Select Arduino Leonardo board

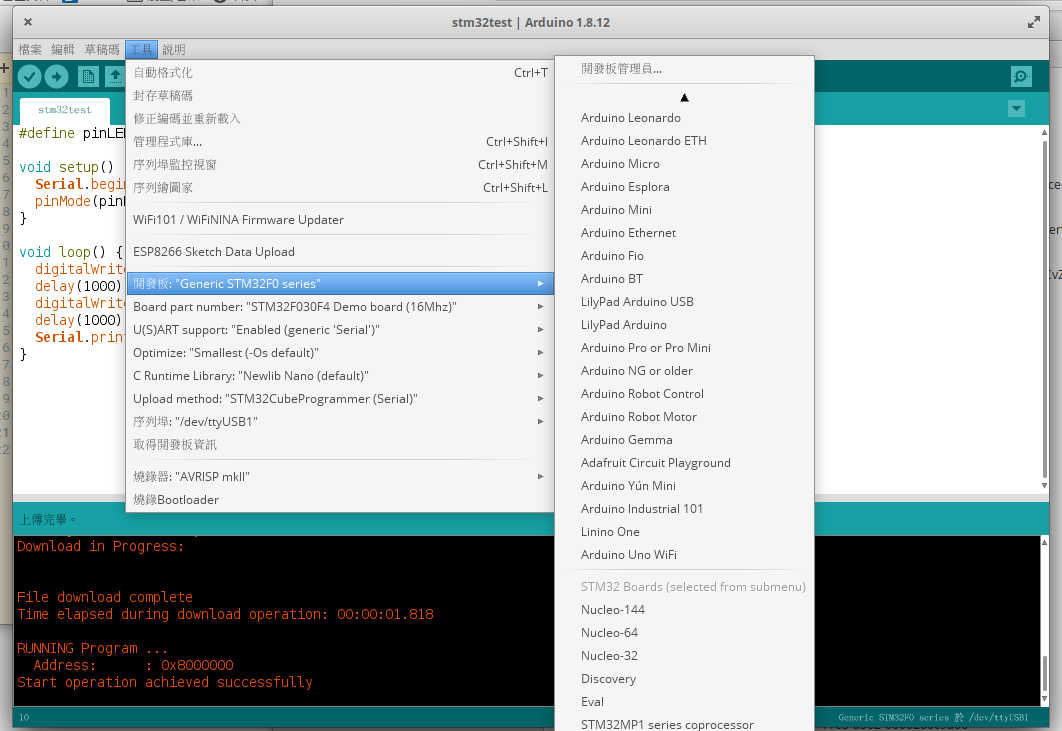coord(684,118)
